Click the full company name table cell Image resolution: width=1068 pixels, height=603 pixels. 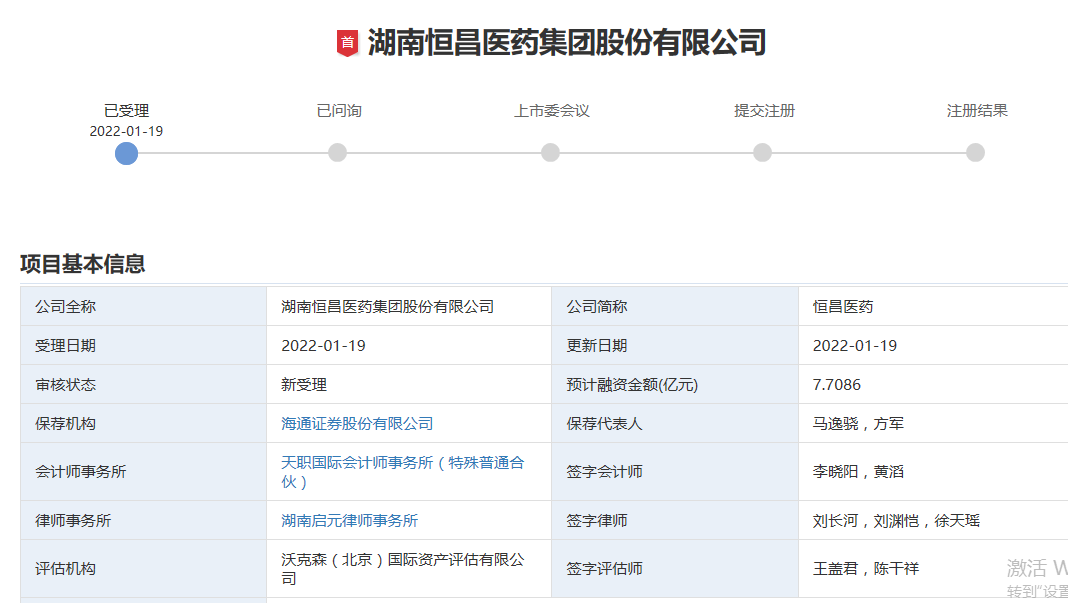[x=409, y=306]
